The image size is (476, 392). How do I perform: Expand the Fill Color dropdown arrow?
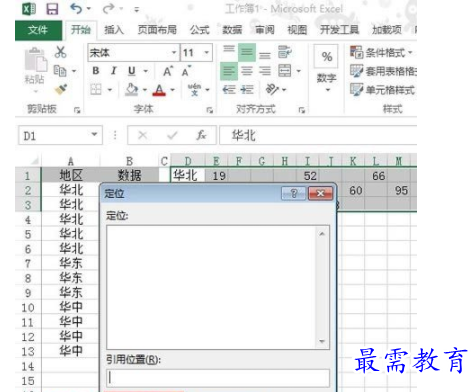[x=145, y=90]
